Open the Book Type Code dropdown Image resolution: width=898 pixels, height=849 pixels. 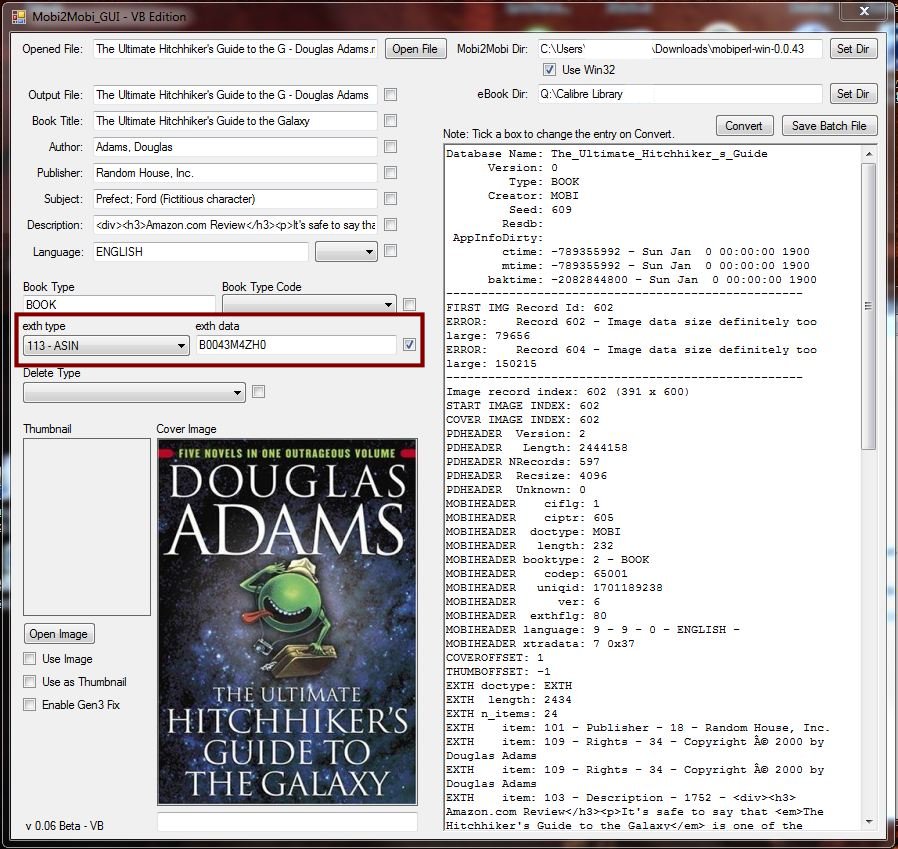[309, 304]
